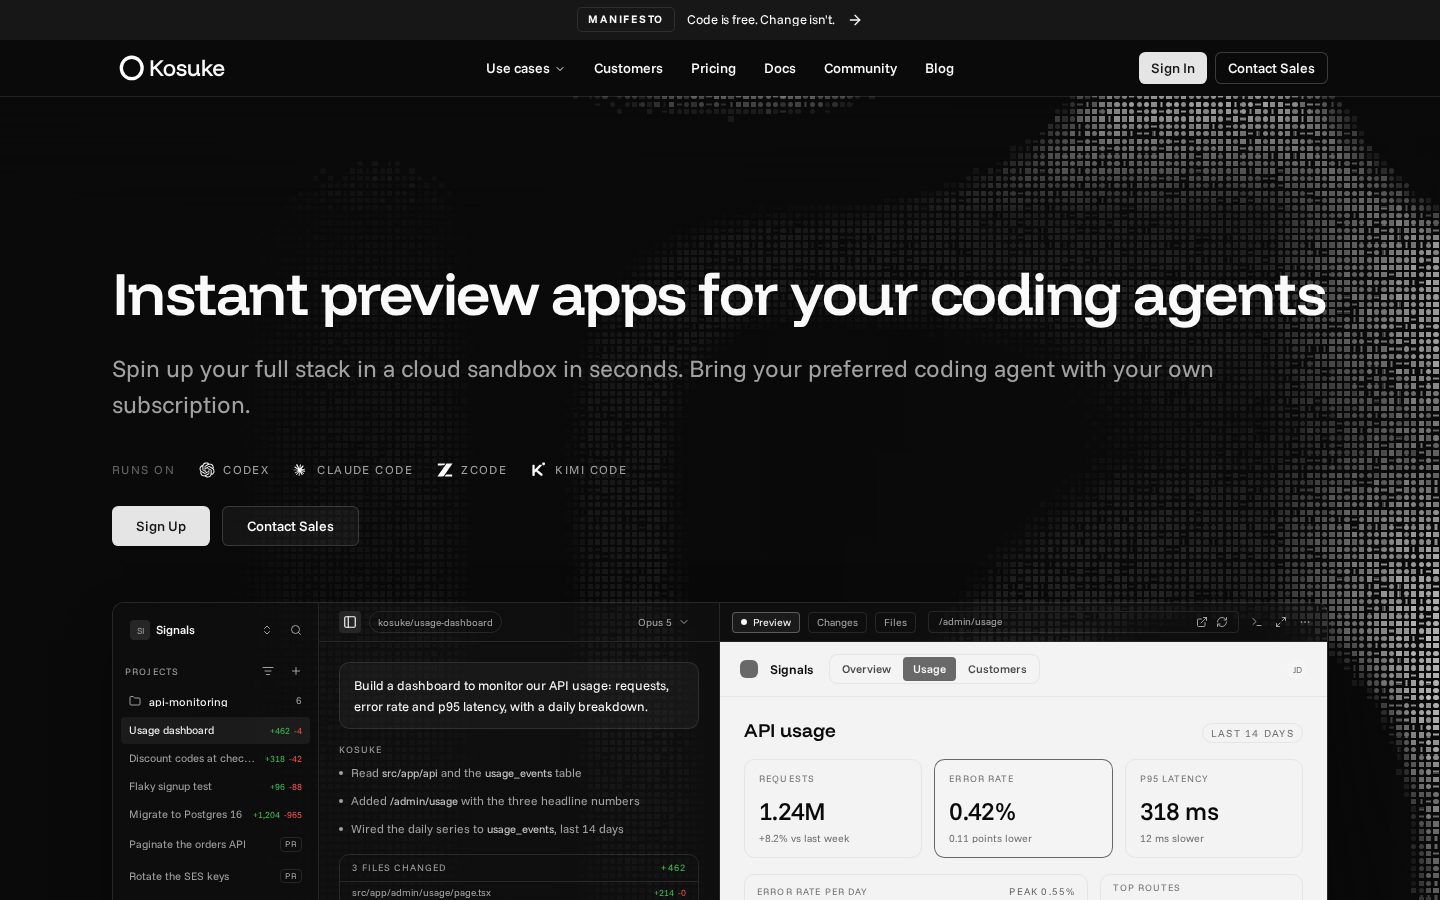Click the Kosuke logo in header
Viewport: 1440px width, 900px height.
pos(172,68)
